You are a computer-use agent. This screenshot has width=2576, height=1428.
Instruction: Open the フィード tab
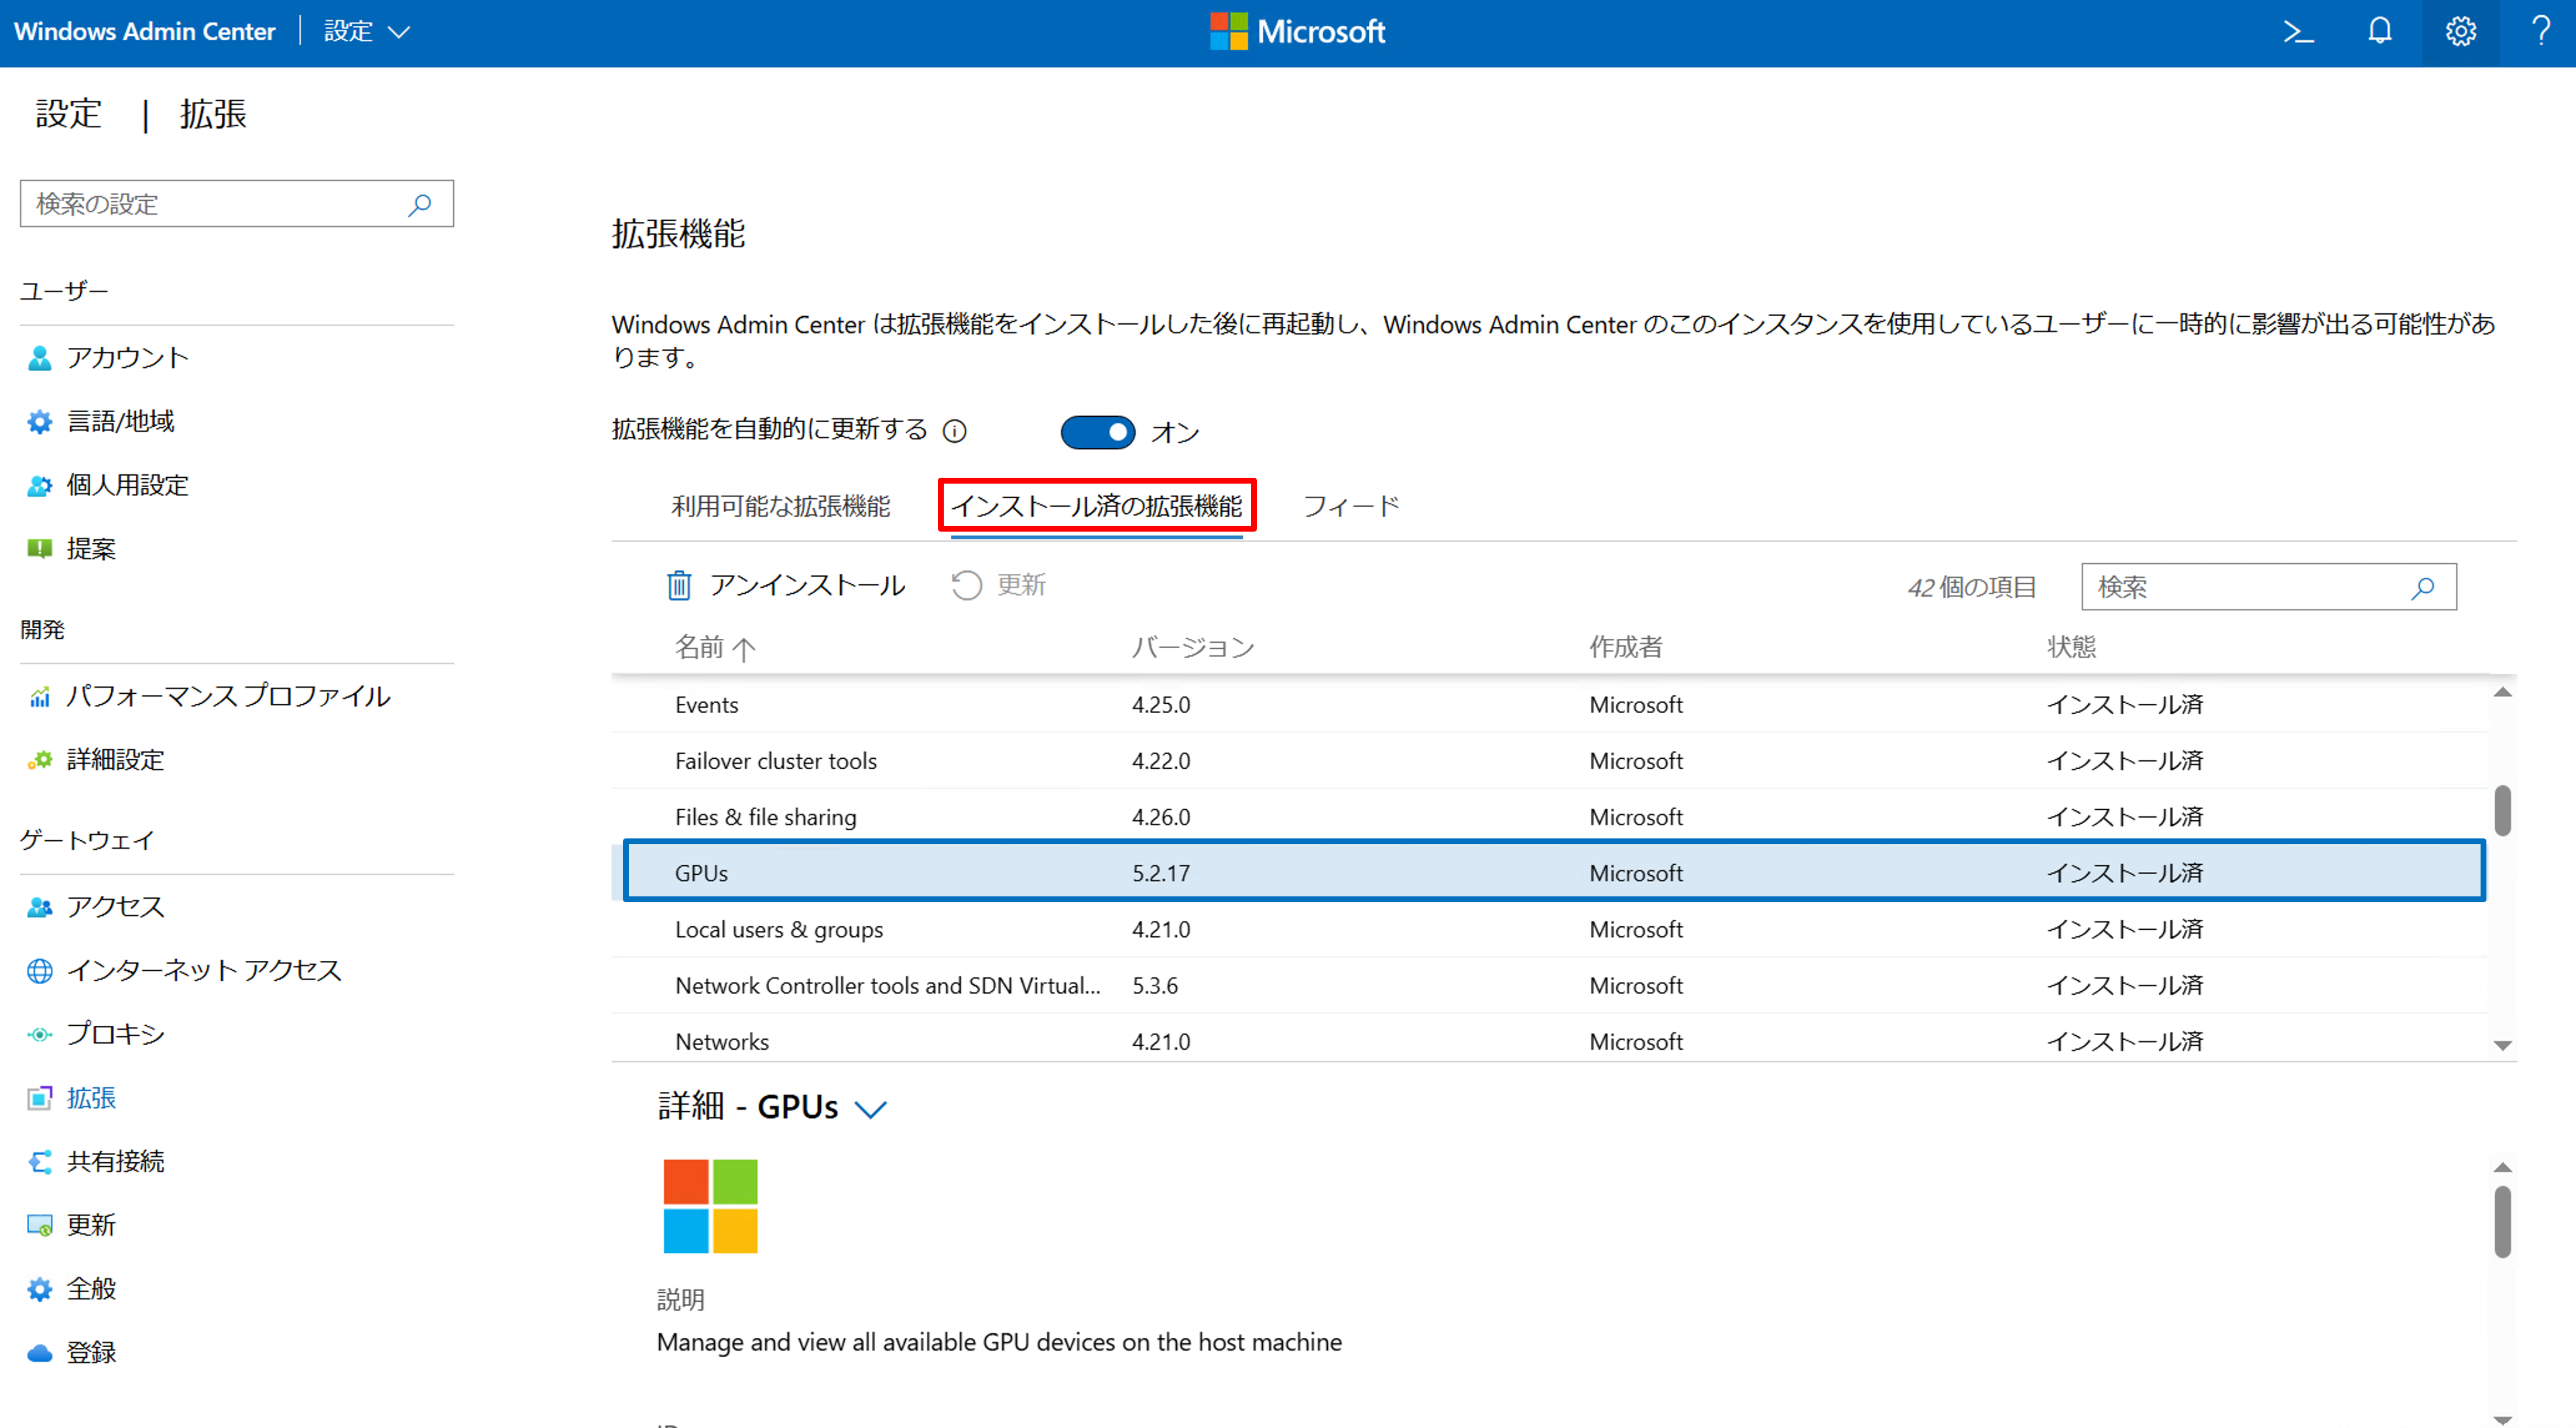point(1351,507)
